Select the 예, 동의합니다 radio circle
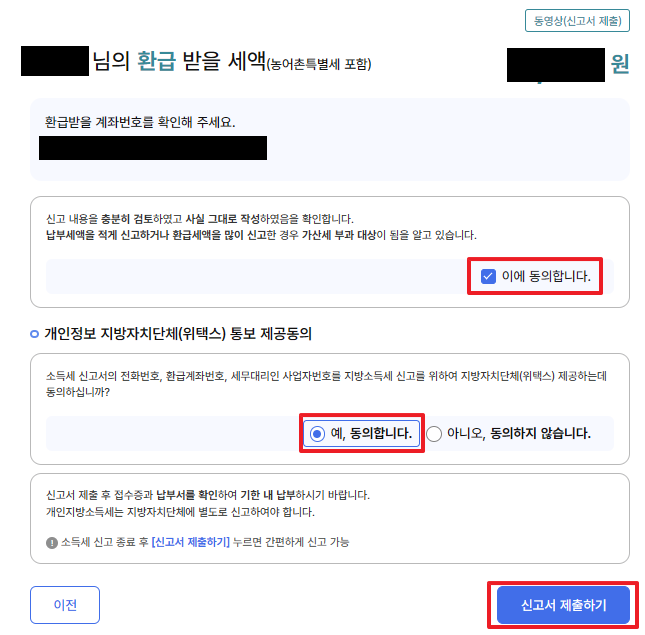The height and width of the screenshot is (635, 645). click(317, 433)
